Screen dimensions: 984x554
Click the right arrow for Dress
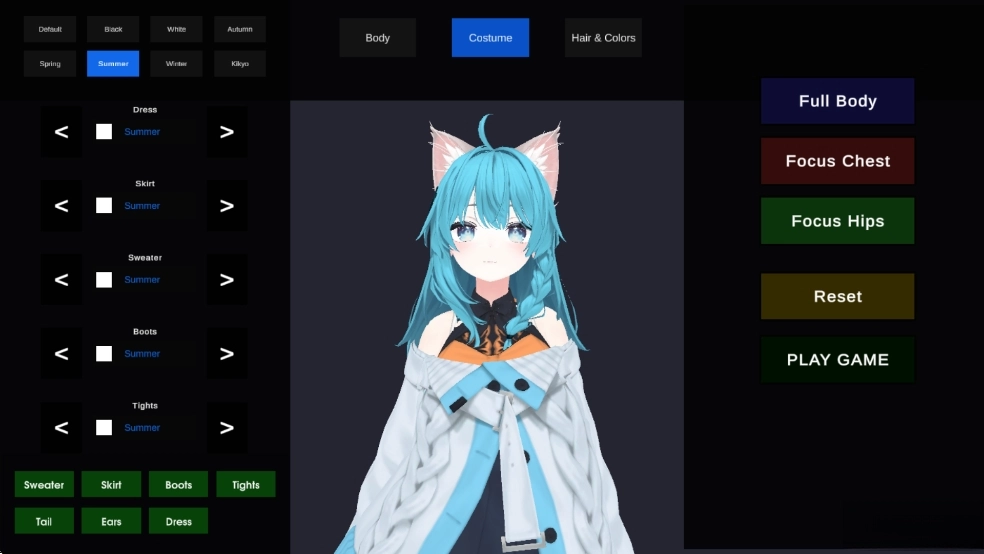point(227,132)
